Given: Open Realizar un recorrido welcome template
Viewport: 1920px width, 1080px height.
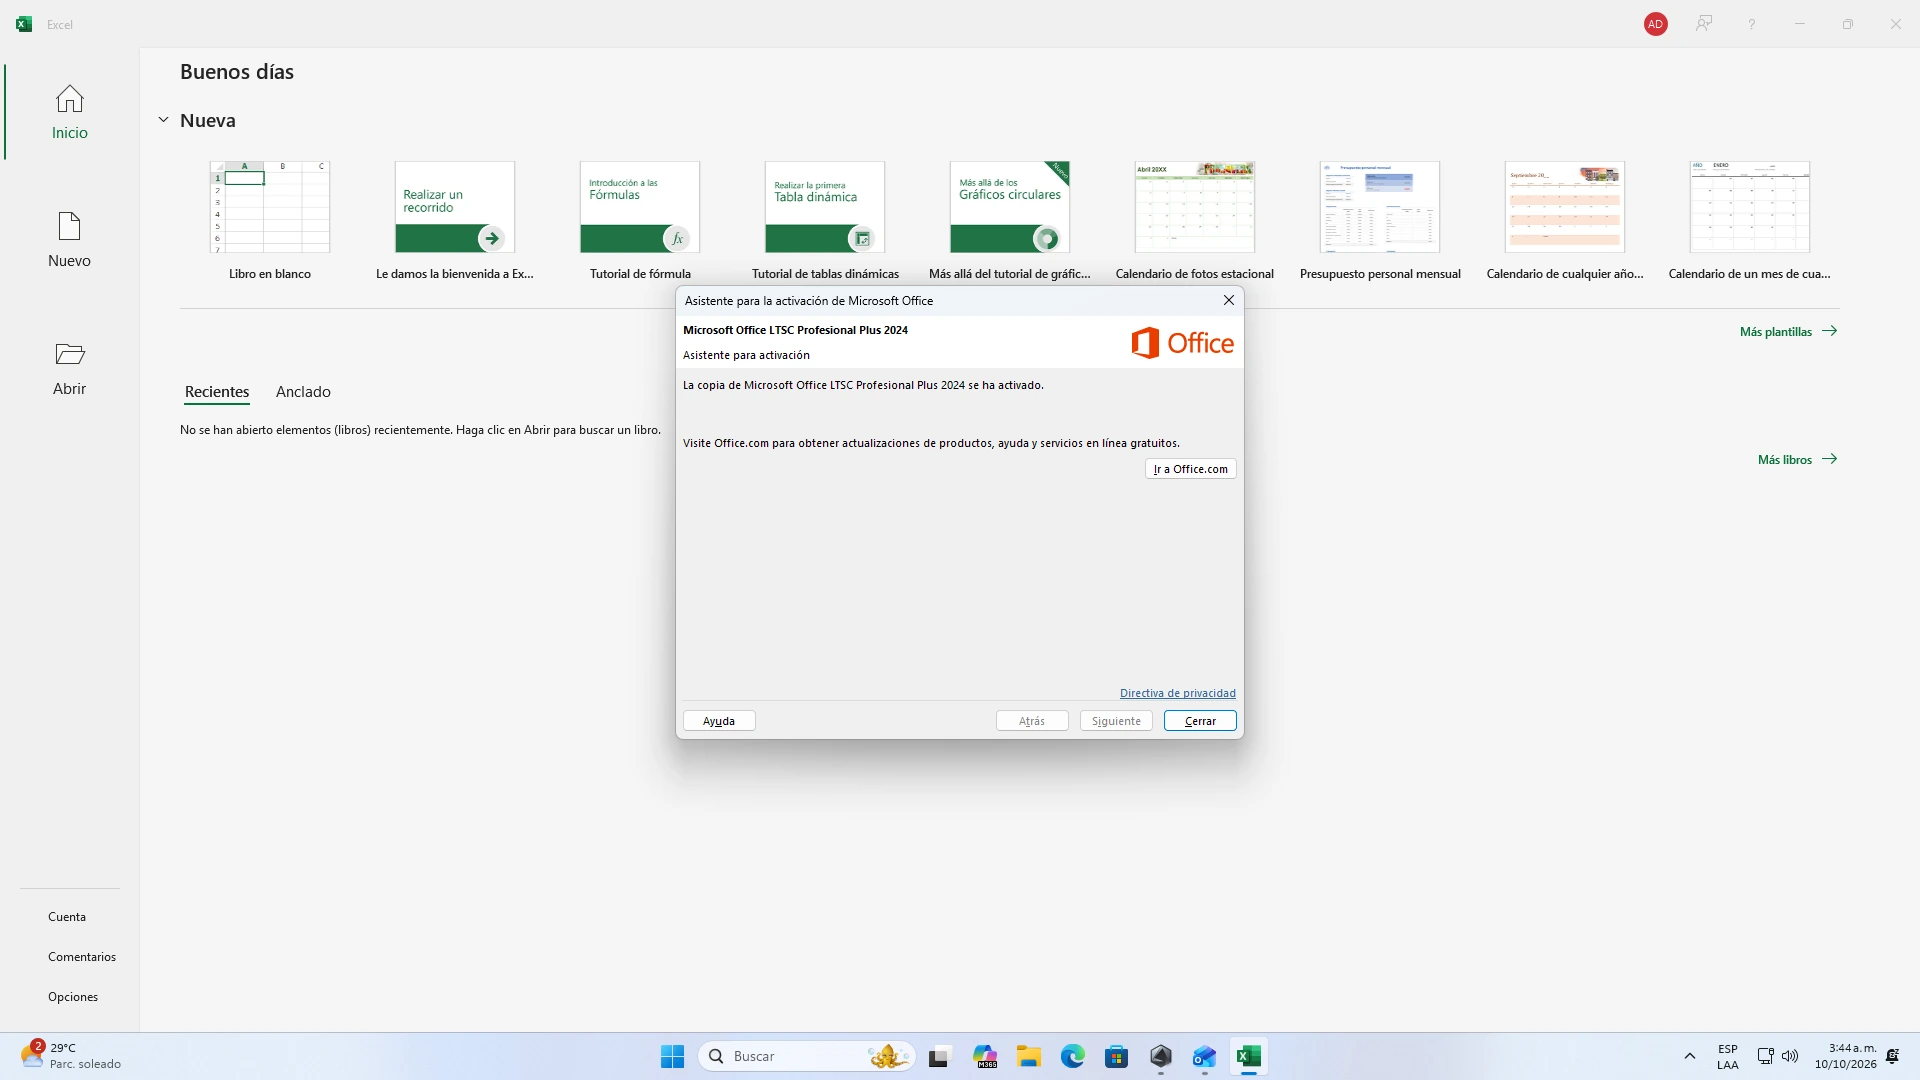Looking at the screenshot, I should 455,220.
